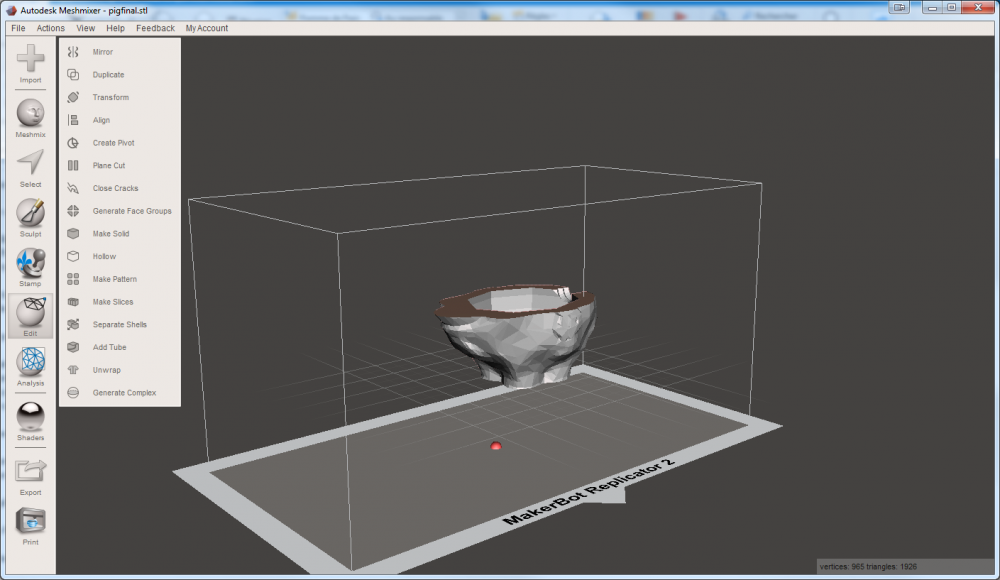
Task: Select the bowl mesh in viewport
Action: (515, 335)
